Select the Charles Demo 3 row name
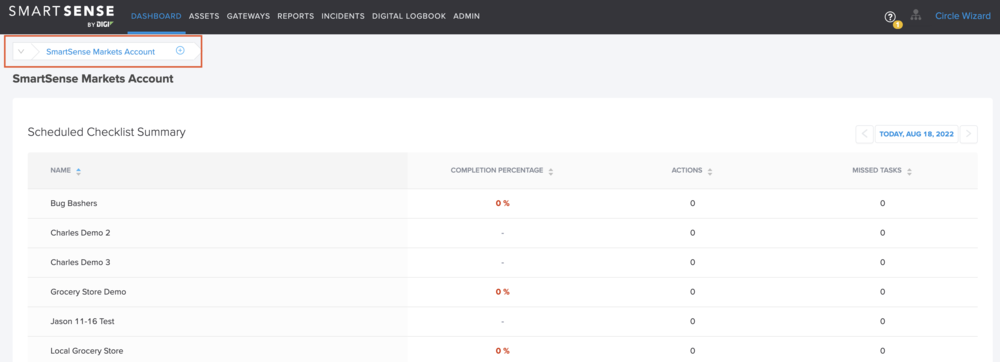Image resolution: width=1000 pixels, height=362 pixels. 80,262
